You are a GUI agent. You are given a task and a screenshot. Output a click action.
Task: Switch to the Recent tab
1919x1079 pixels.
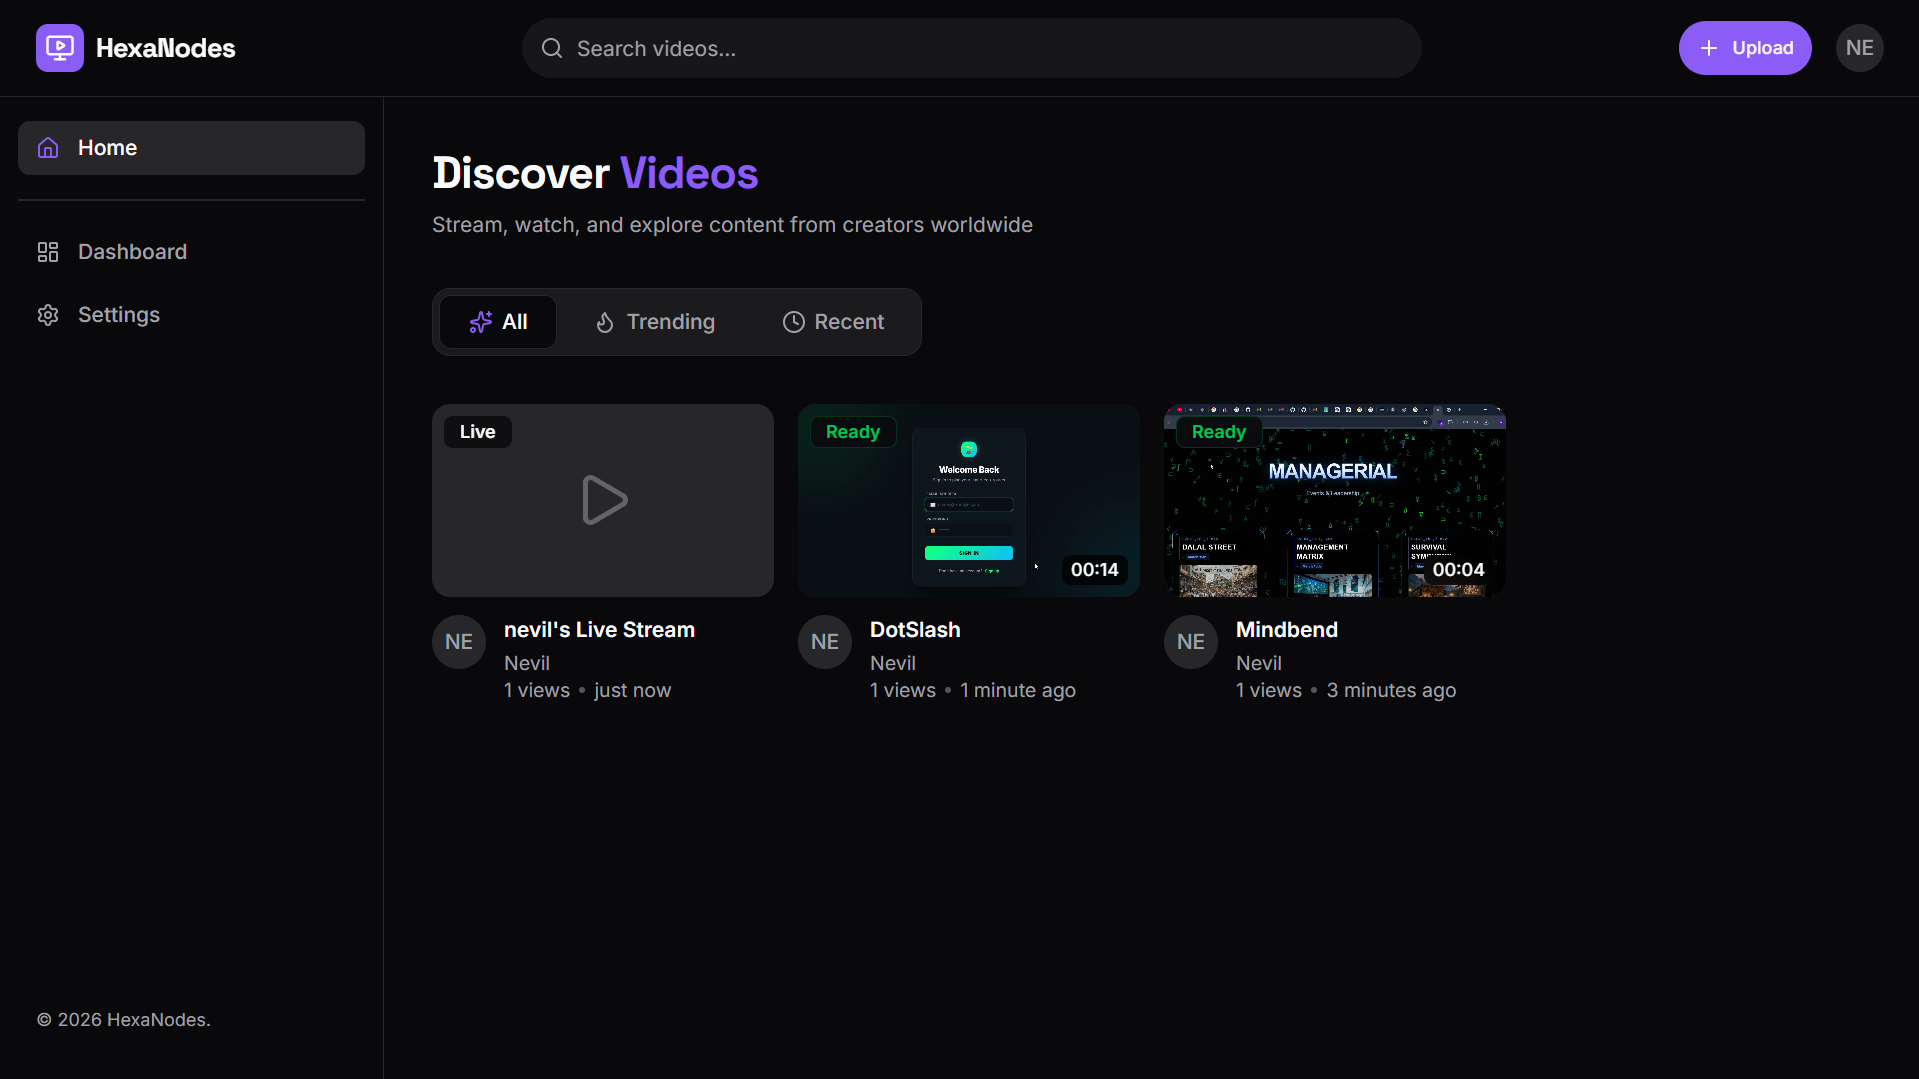(x=833, y=322)
